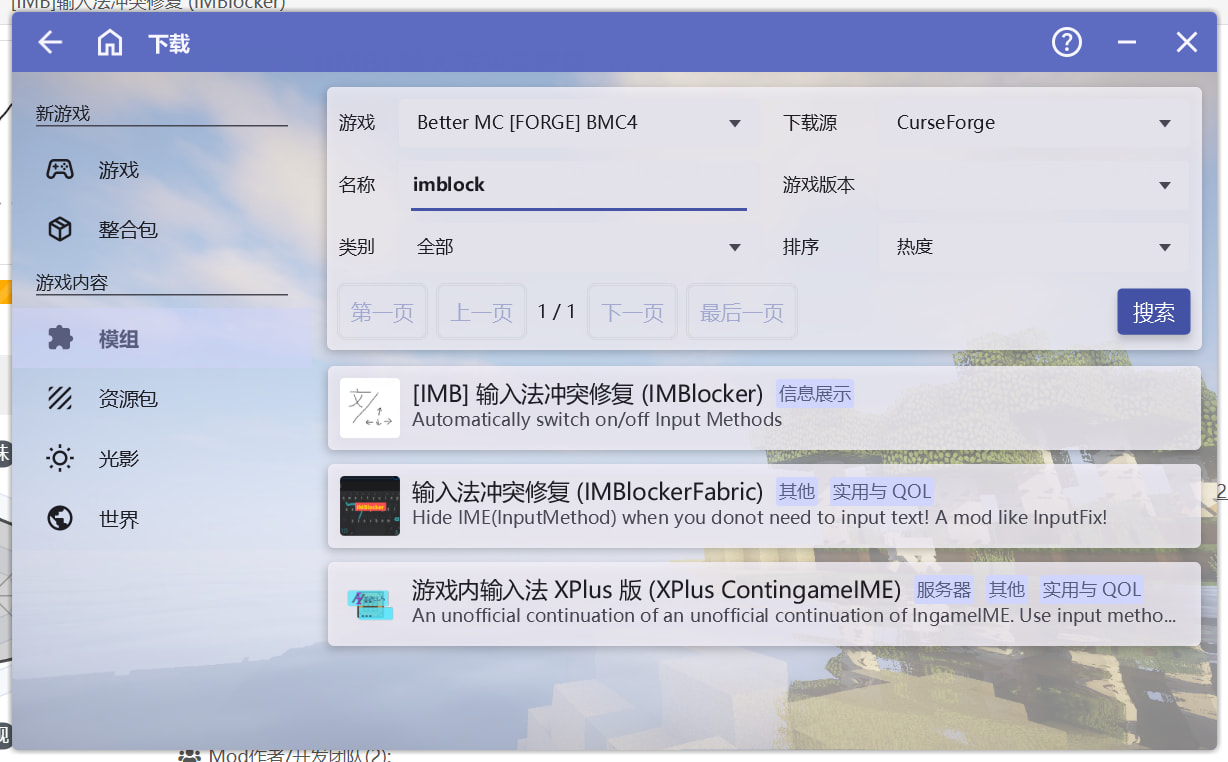
Task: Open 整合包 tab in the sidebar
Action: click(x=162, y=229)
